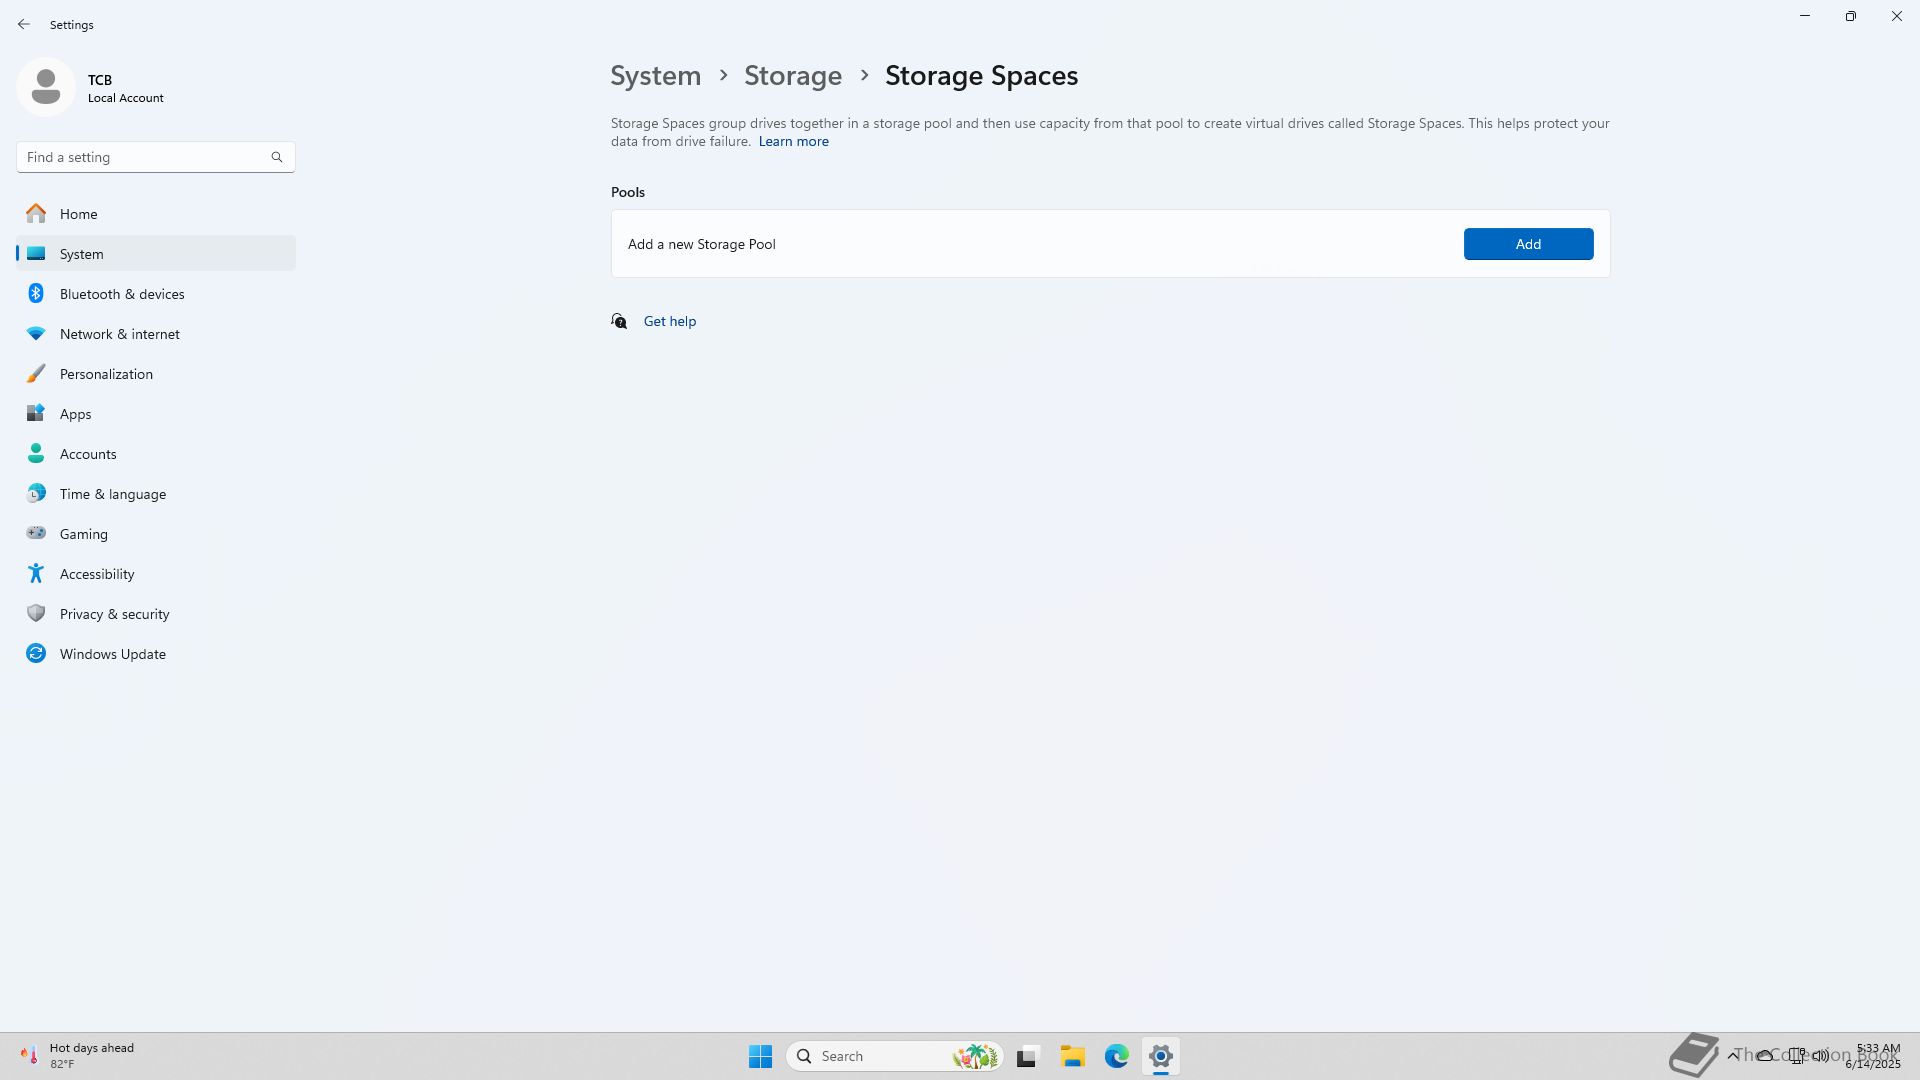Select Accounts in the sidebar
The image size is (1920, 1080).
click(88, 454)
